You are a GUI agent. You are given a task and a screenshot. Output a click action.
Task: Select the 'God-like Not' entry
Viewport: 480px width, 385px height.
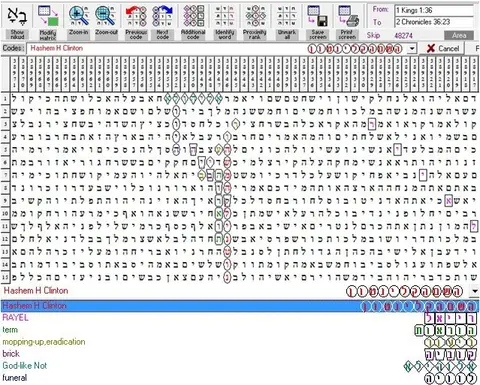(x=240, y=366)
